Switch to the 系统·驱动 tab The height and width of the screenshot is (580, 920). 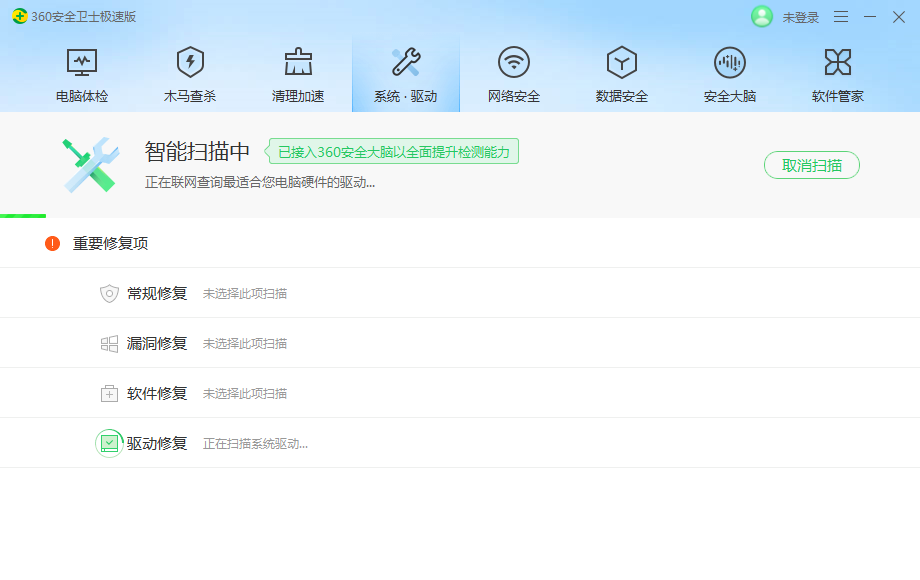pos(405,72)
